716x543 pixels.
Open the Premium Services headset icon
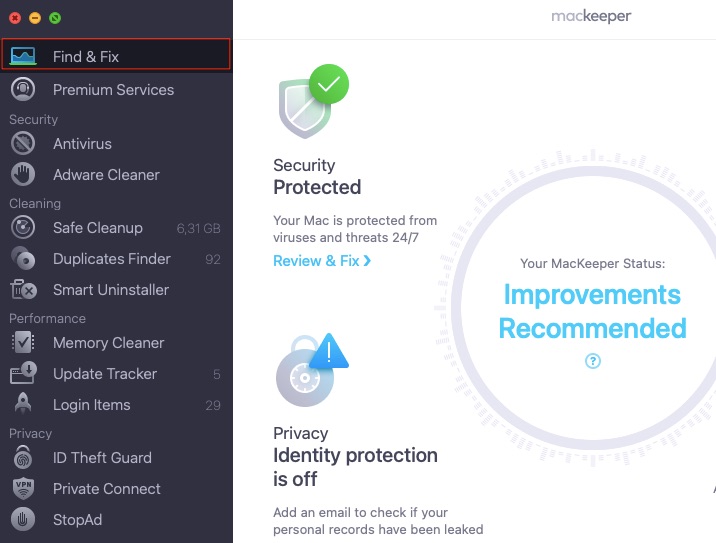[23, 89]
